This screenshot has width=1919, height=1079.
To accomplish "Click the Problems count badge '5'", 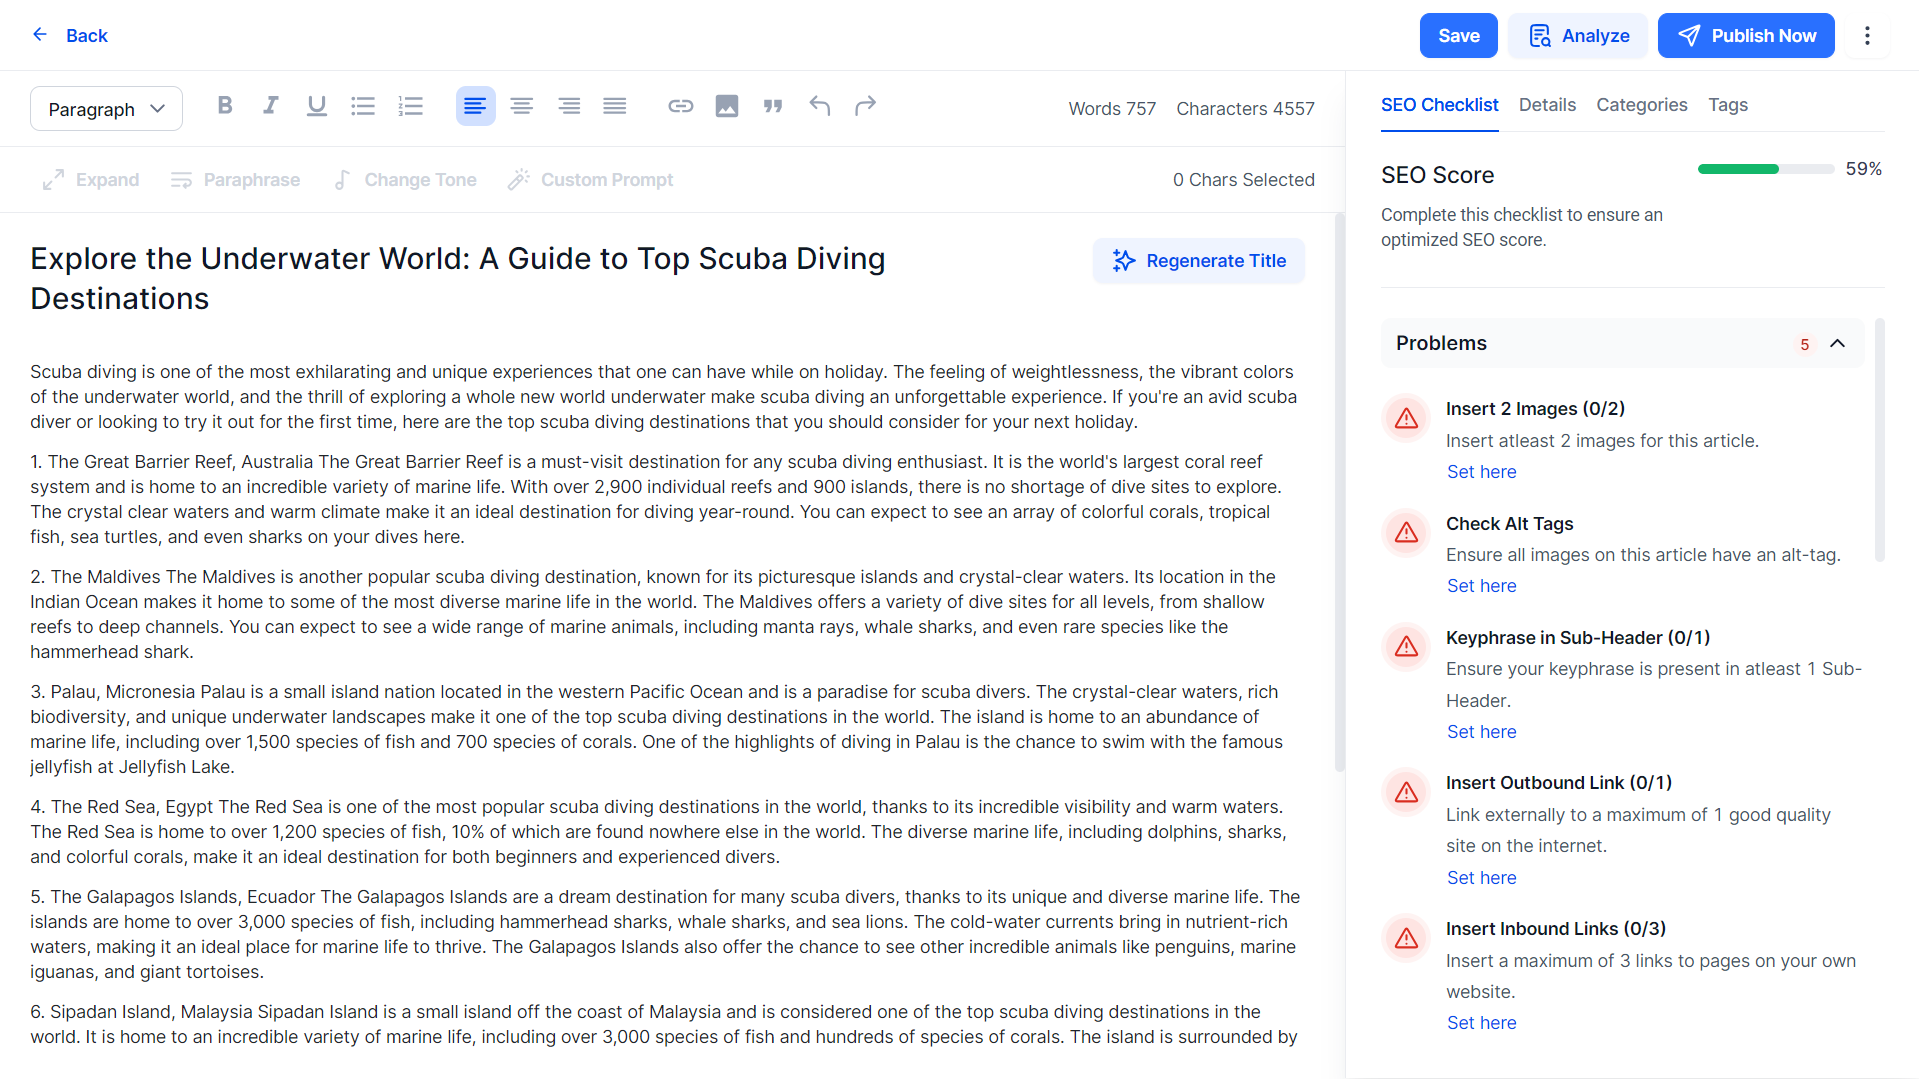I will pos(1804,345).
